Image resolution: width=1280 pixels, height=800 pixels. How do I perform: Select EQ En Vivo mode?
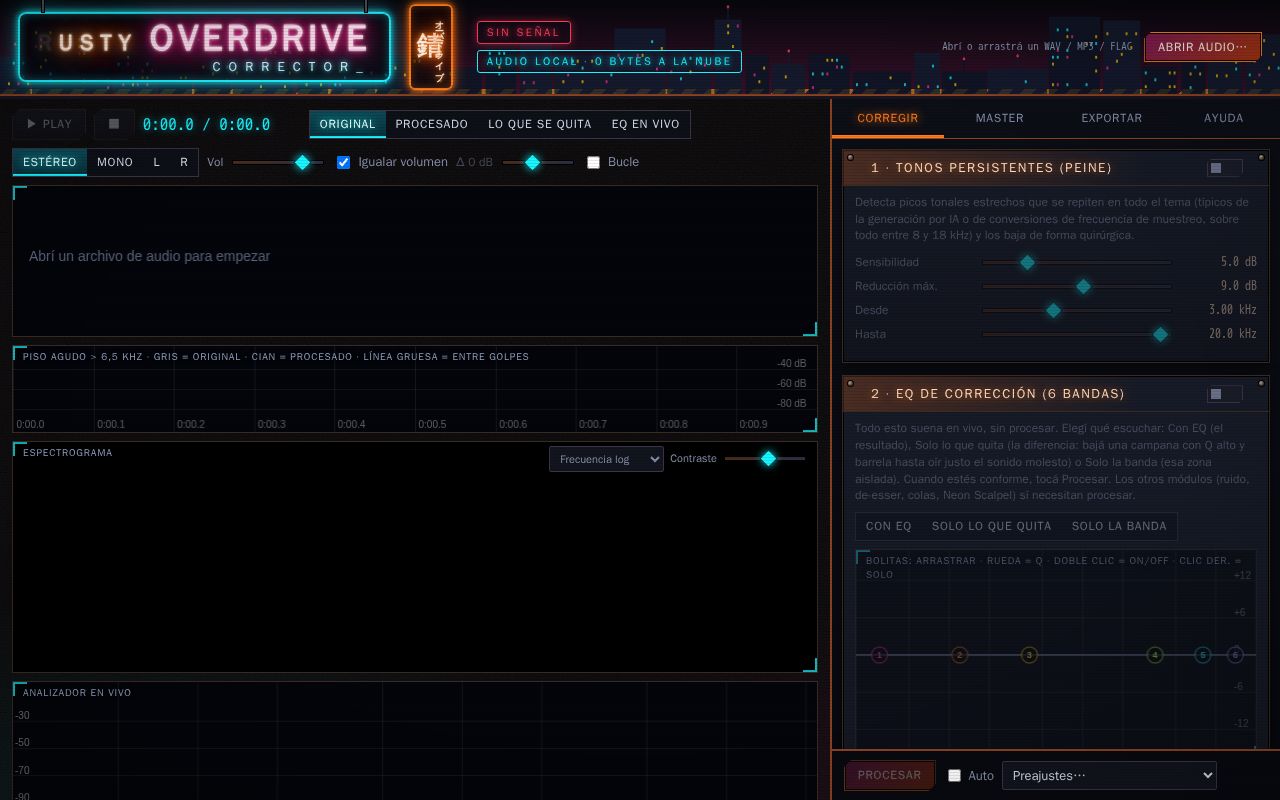coord(646,124)
